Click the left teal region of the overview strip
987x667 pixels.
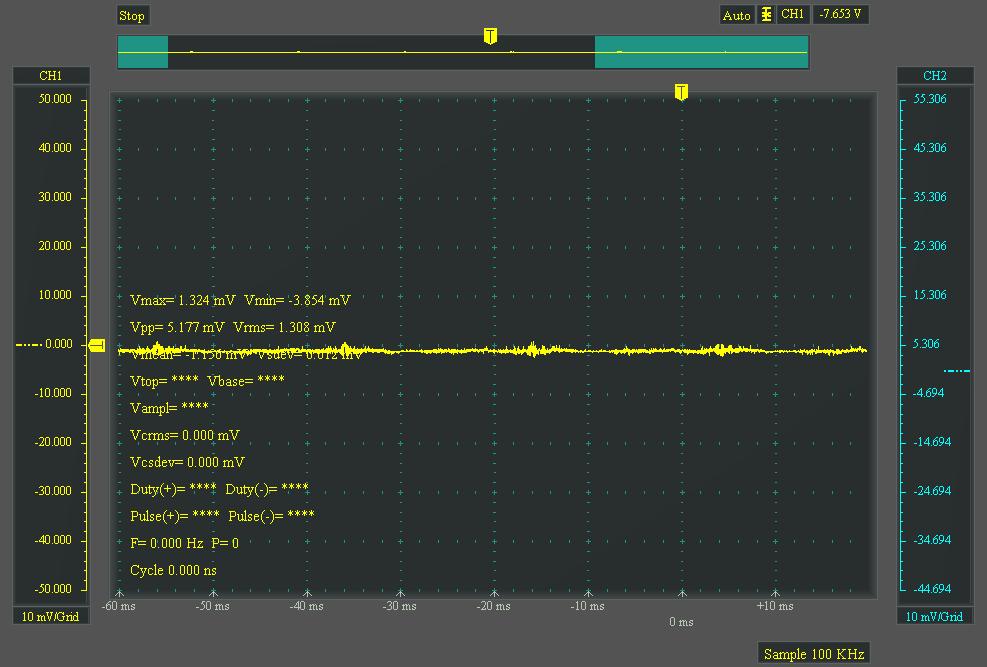click(142, 52)
